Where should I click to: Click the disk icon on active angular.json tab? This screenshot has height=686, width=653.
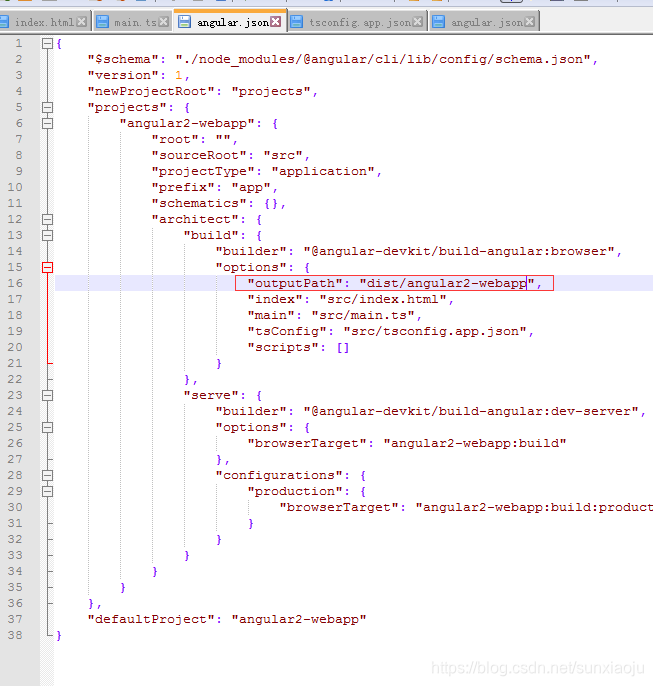point(185,22)
